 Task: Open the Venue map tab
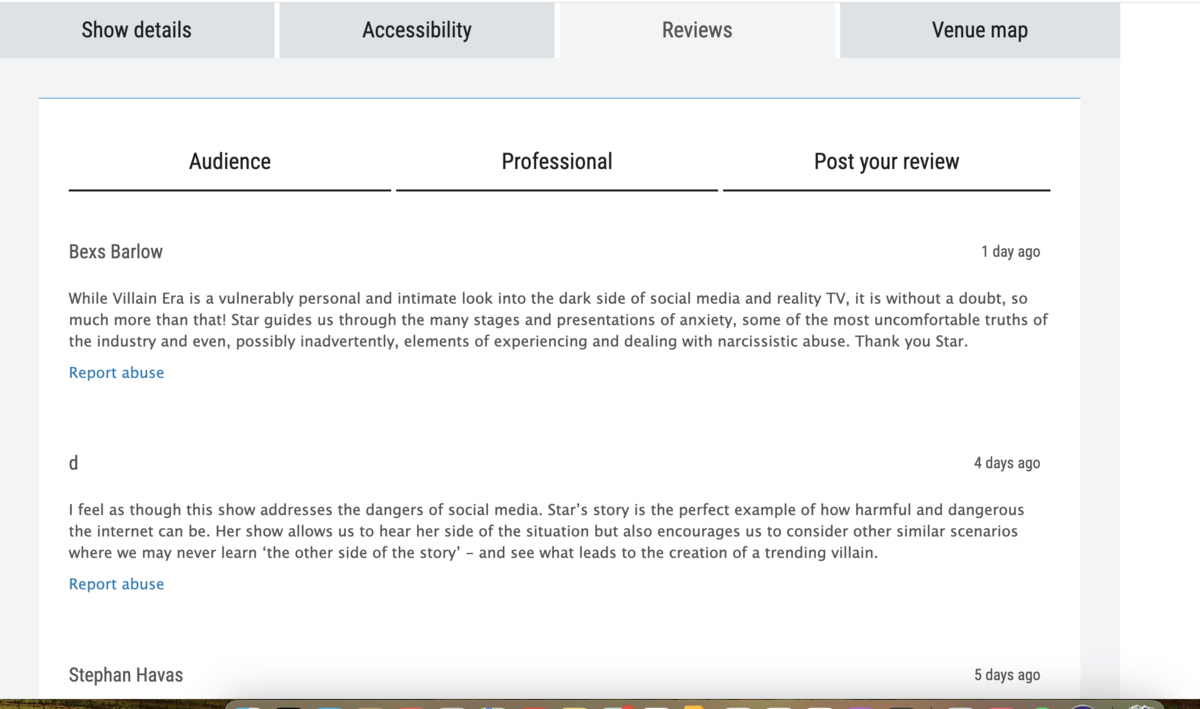(x=980, y=30)
